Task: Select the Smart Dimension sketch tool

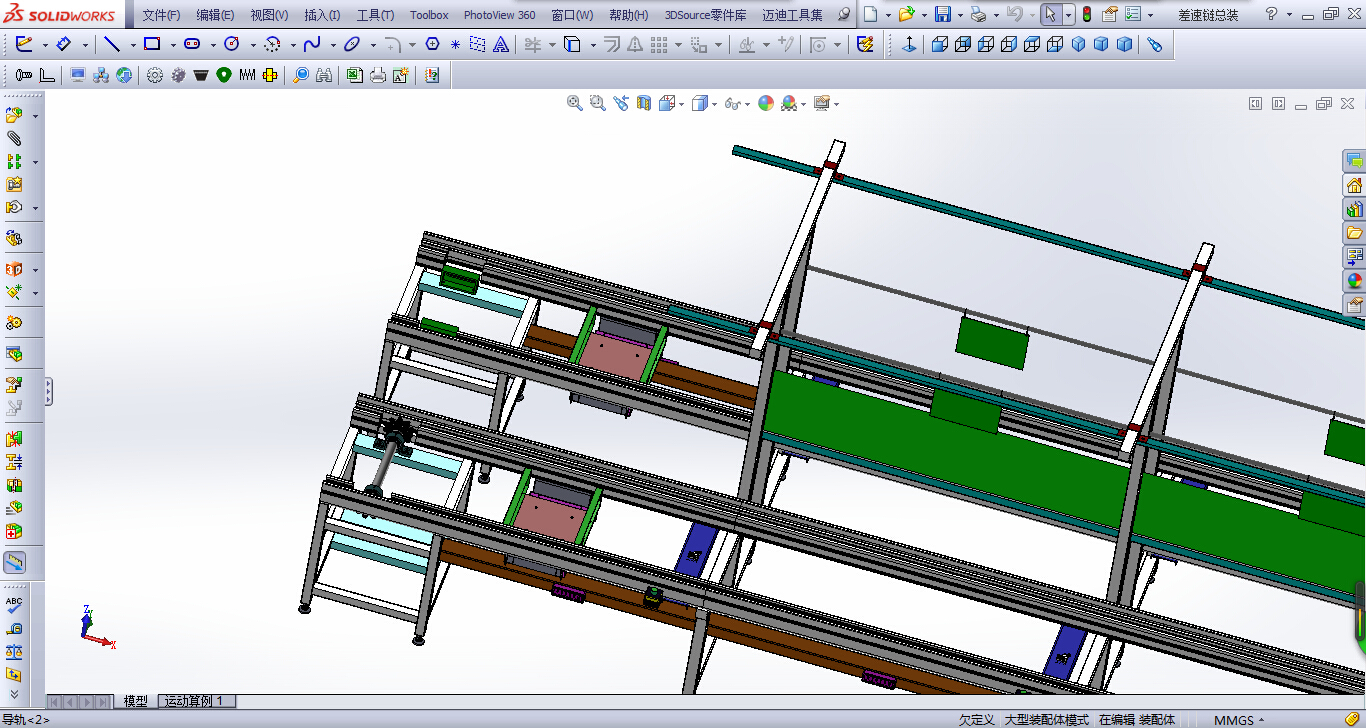Action: tap(63, 44)
